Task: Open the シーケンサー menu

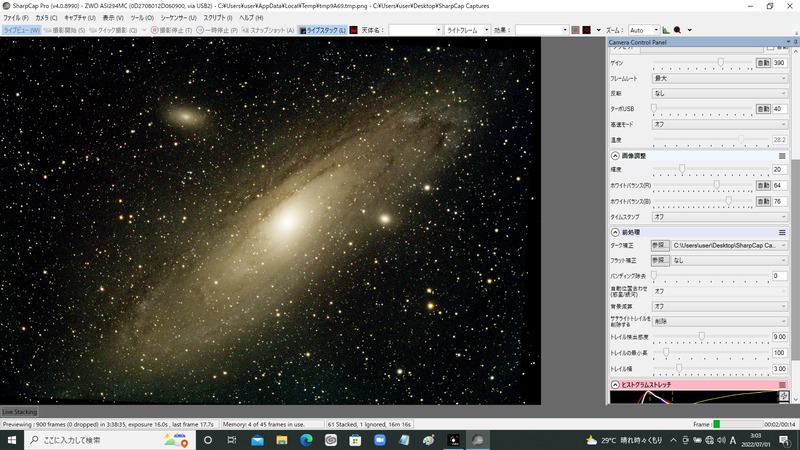Action: (x=178, y=18)
